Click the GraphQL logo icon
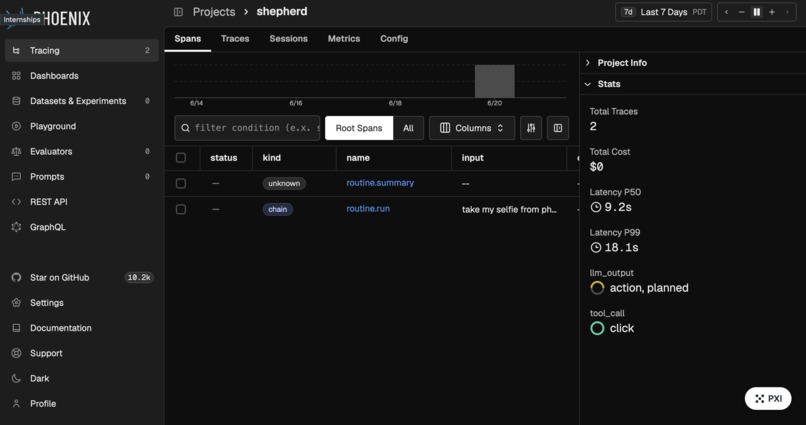This screenshot has height=425, width=806. (x=16, y=227)
